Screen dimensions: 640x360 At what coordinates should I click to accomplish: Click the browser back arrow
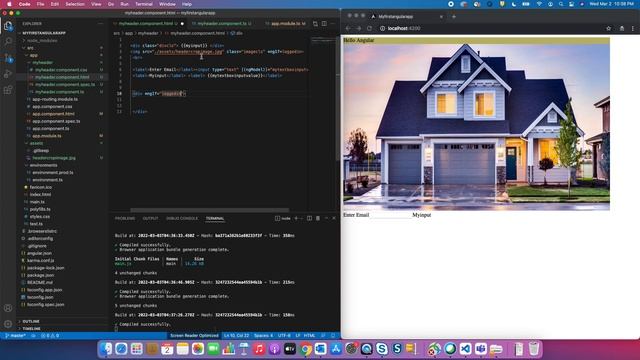point(348,29)
